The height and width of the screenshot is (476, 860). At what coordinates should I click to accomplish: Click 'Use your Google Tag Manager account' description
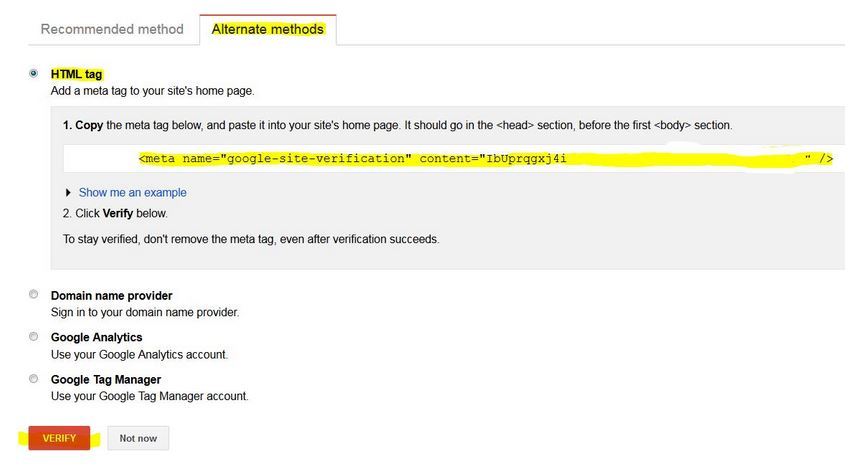coord(149,396)
